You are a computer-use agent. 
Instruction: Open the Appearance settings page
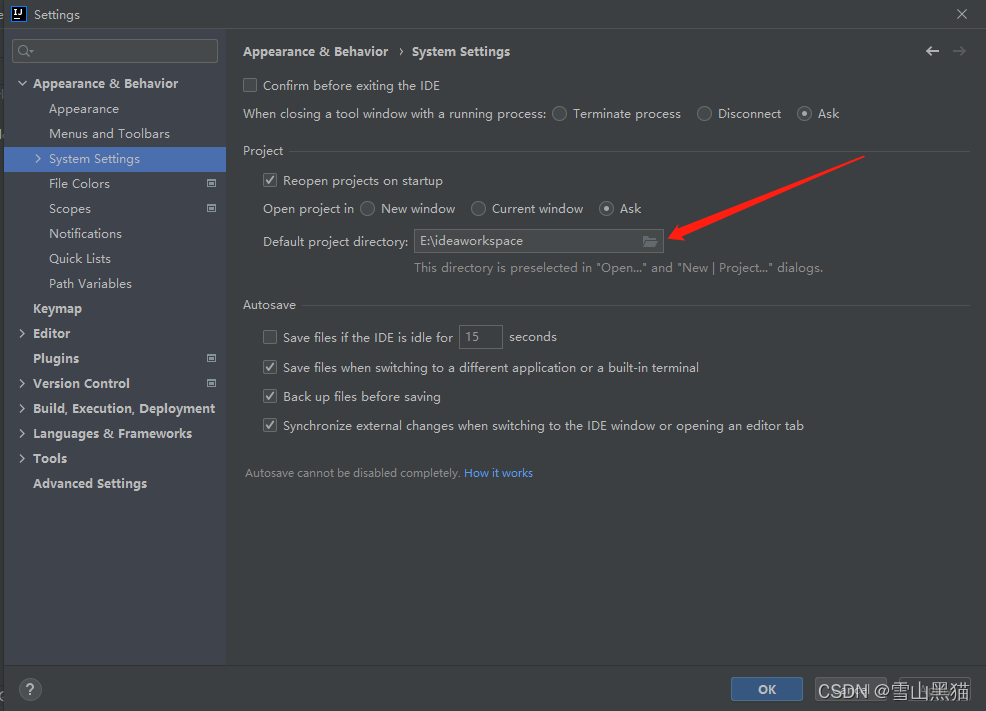click(x=84, y=109)
